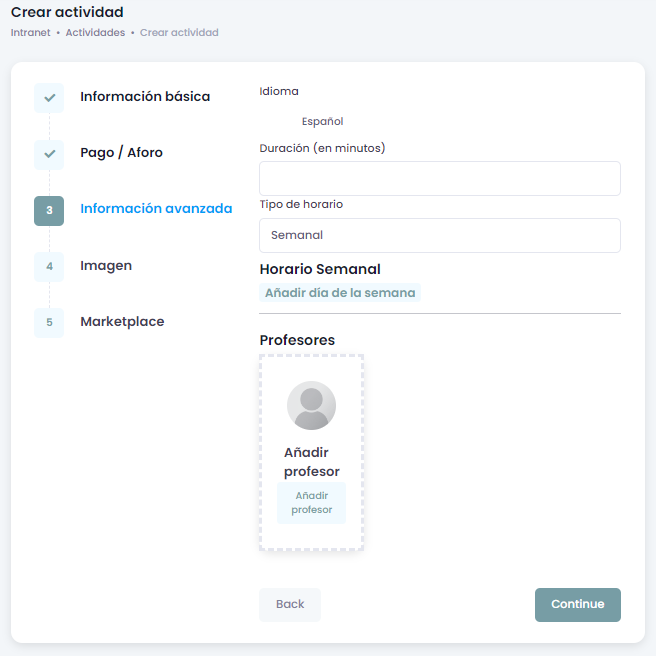Open the Intranet breadcrumb link
The image size is (656, 656).
pos(30,32)
